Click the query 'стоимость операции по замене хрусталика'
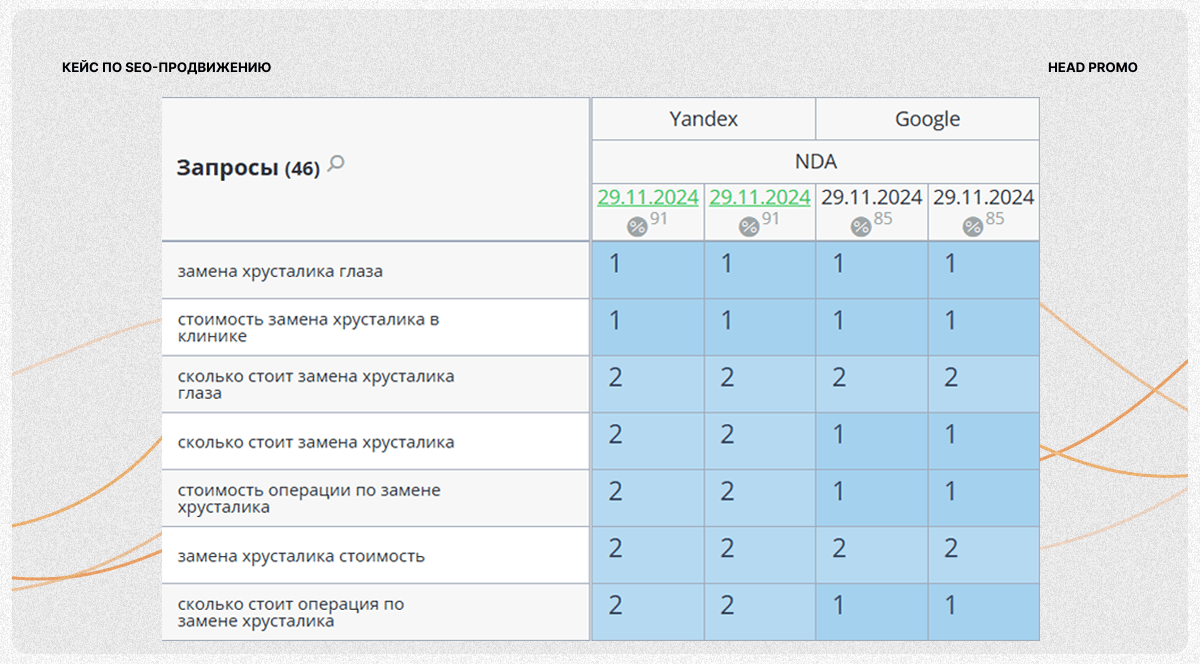The width and height of the screenshot is (1200, 664). pos(308,499)
